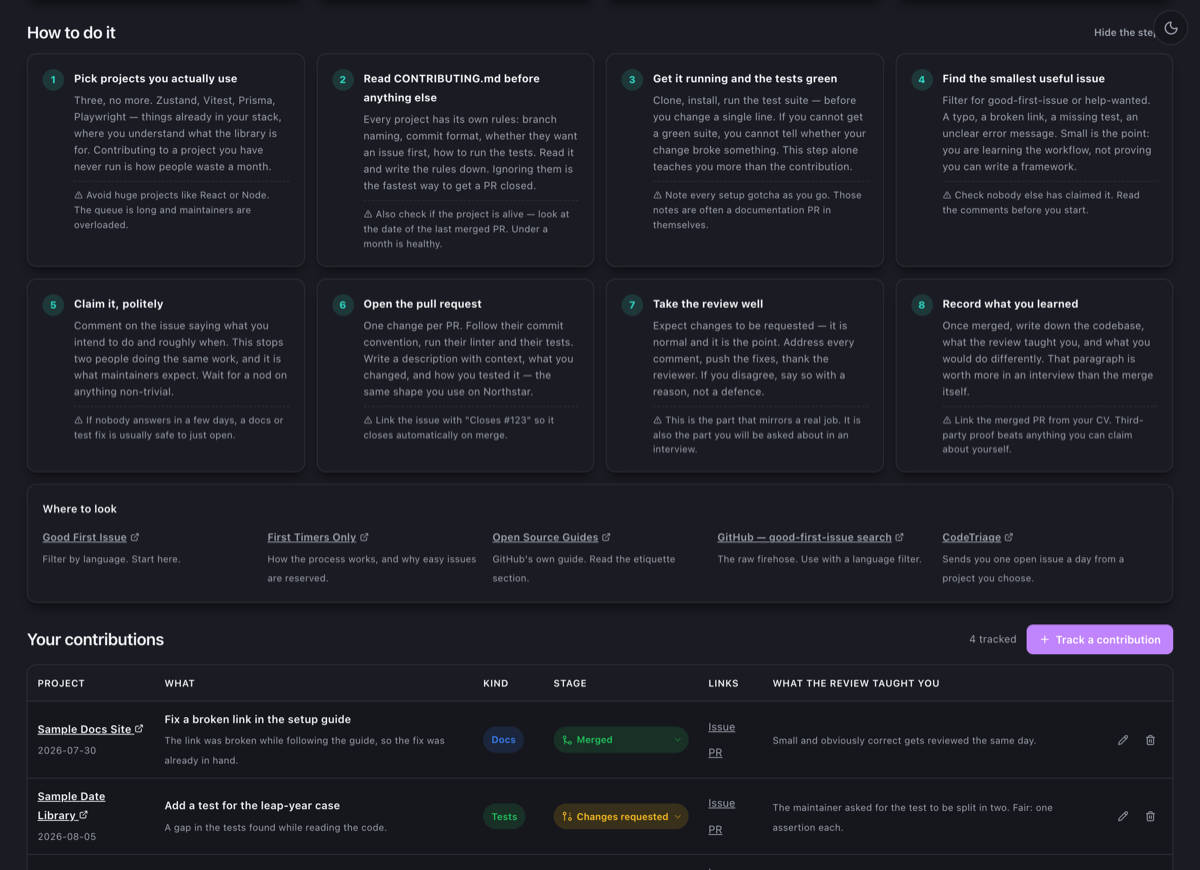Viewport: 1200px width, 870px height.
Task: Edit the Sample Date Library contribution
Action: coord(1123,816)
